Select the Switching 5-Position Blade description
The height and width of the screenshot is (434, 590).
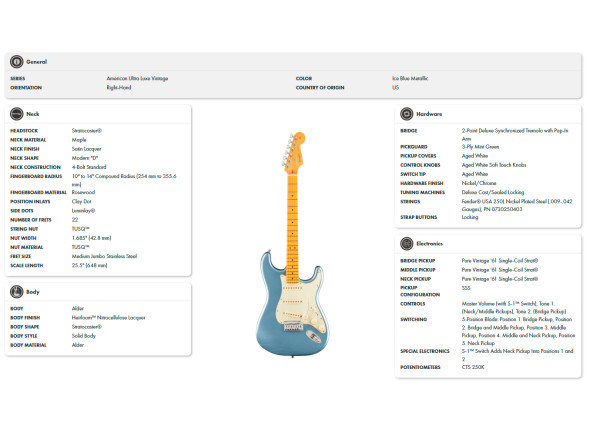coord(518,331)
